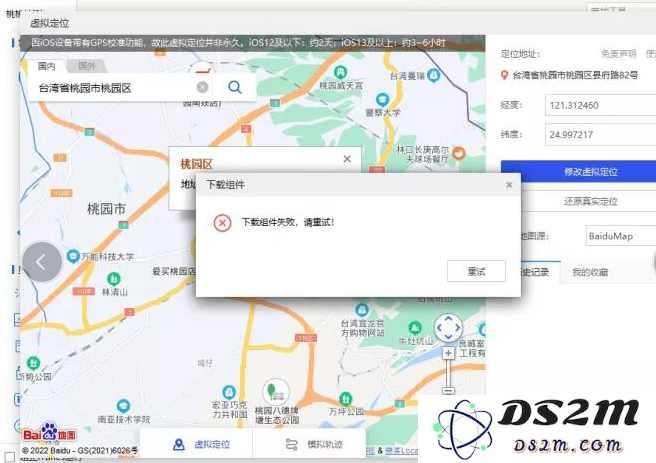Click the 虚拟定位 person pin icon
Image resolution: width=656 pixels, height=463 pixels.
[179, 445]
